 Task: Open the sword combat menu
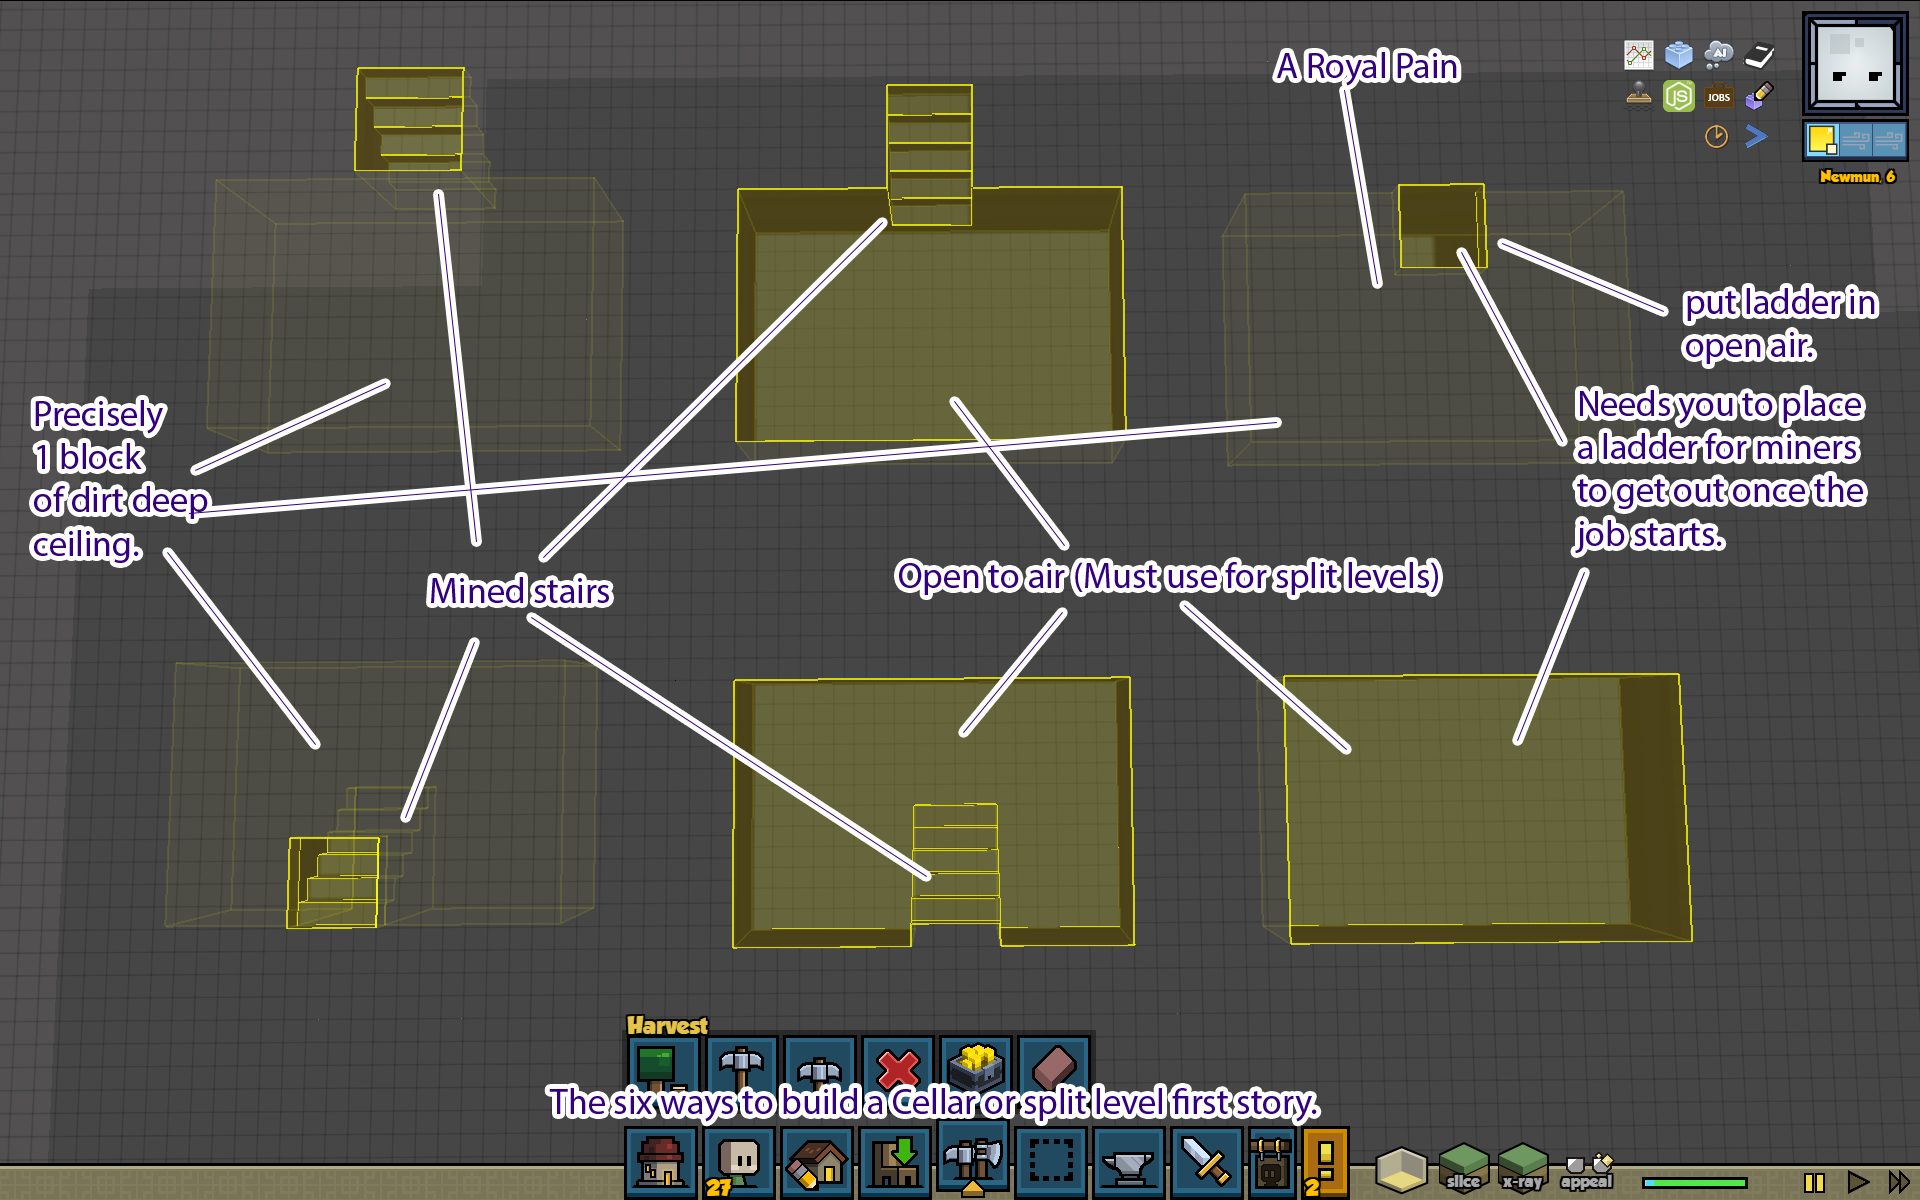tap(1206, 1163)
